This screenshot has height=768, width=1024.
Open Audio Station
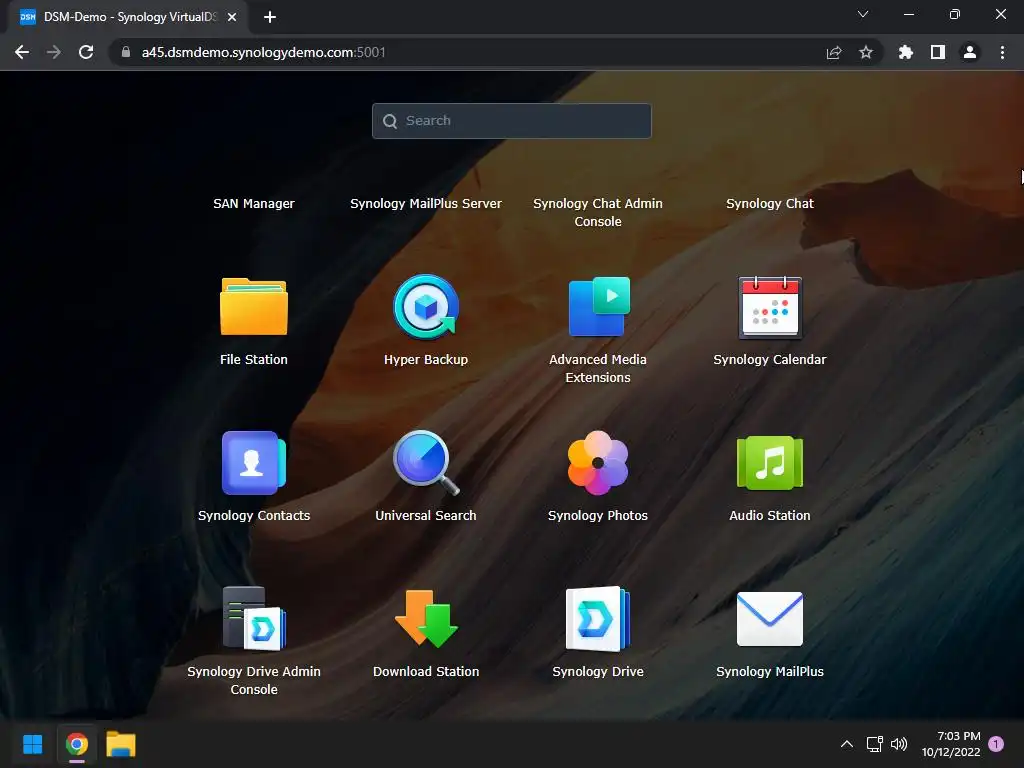[770, 463]
